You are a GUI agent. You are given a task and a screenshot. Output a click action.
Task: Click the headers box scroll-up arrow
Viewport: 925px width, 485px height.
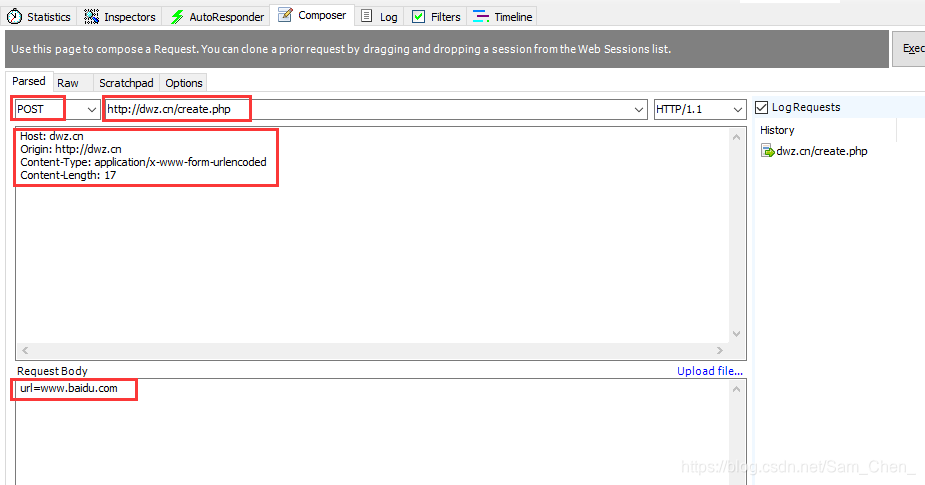[x=736, y=137]
